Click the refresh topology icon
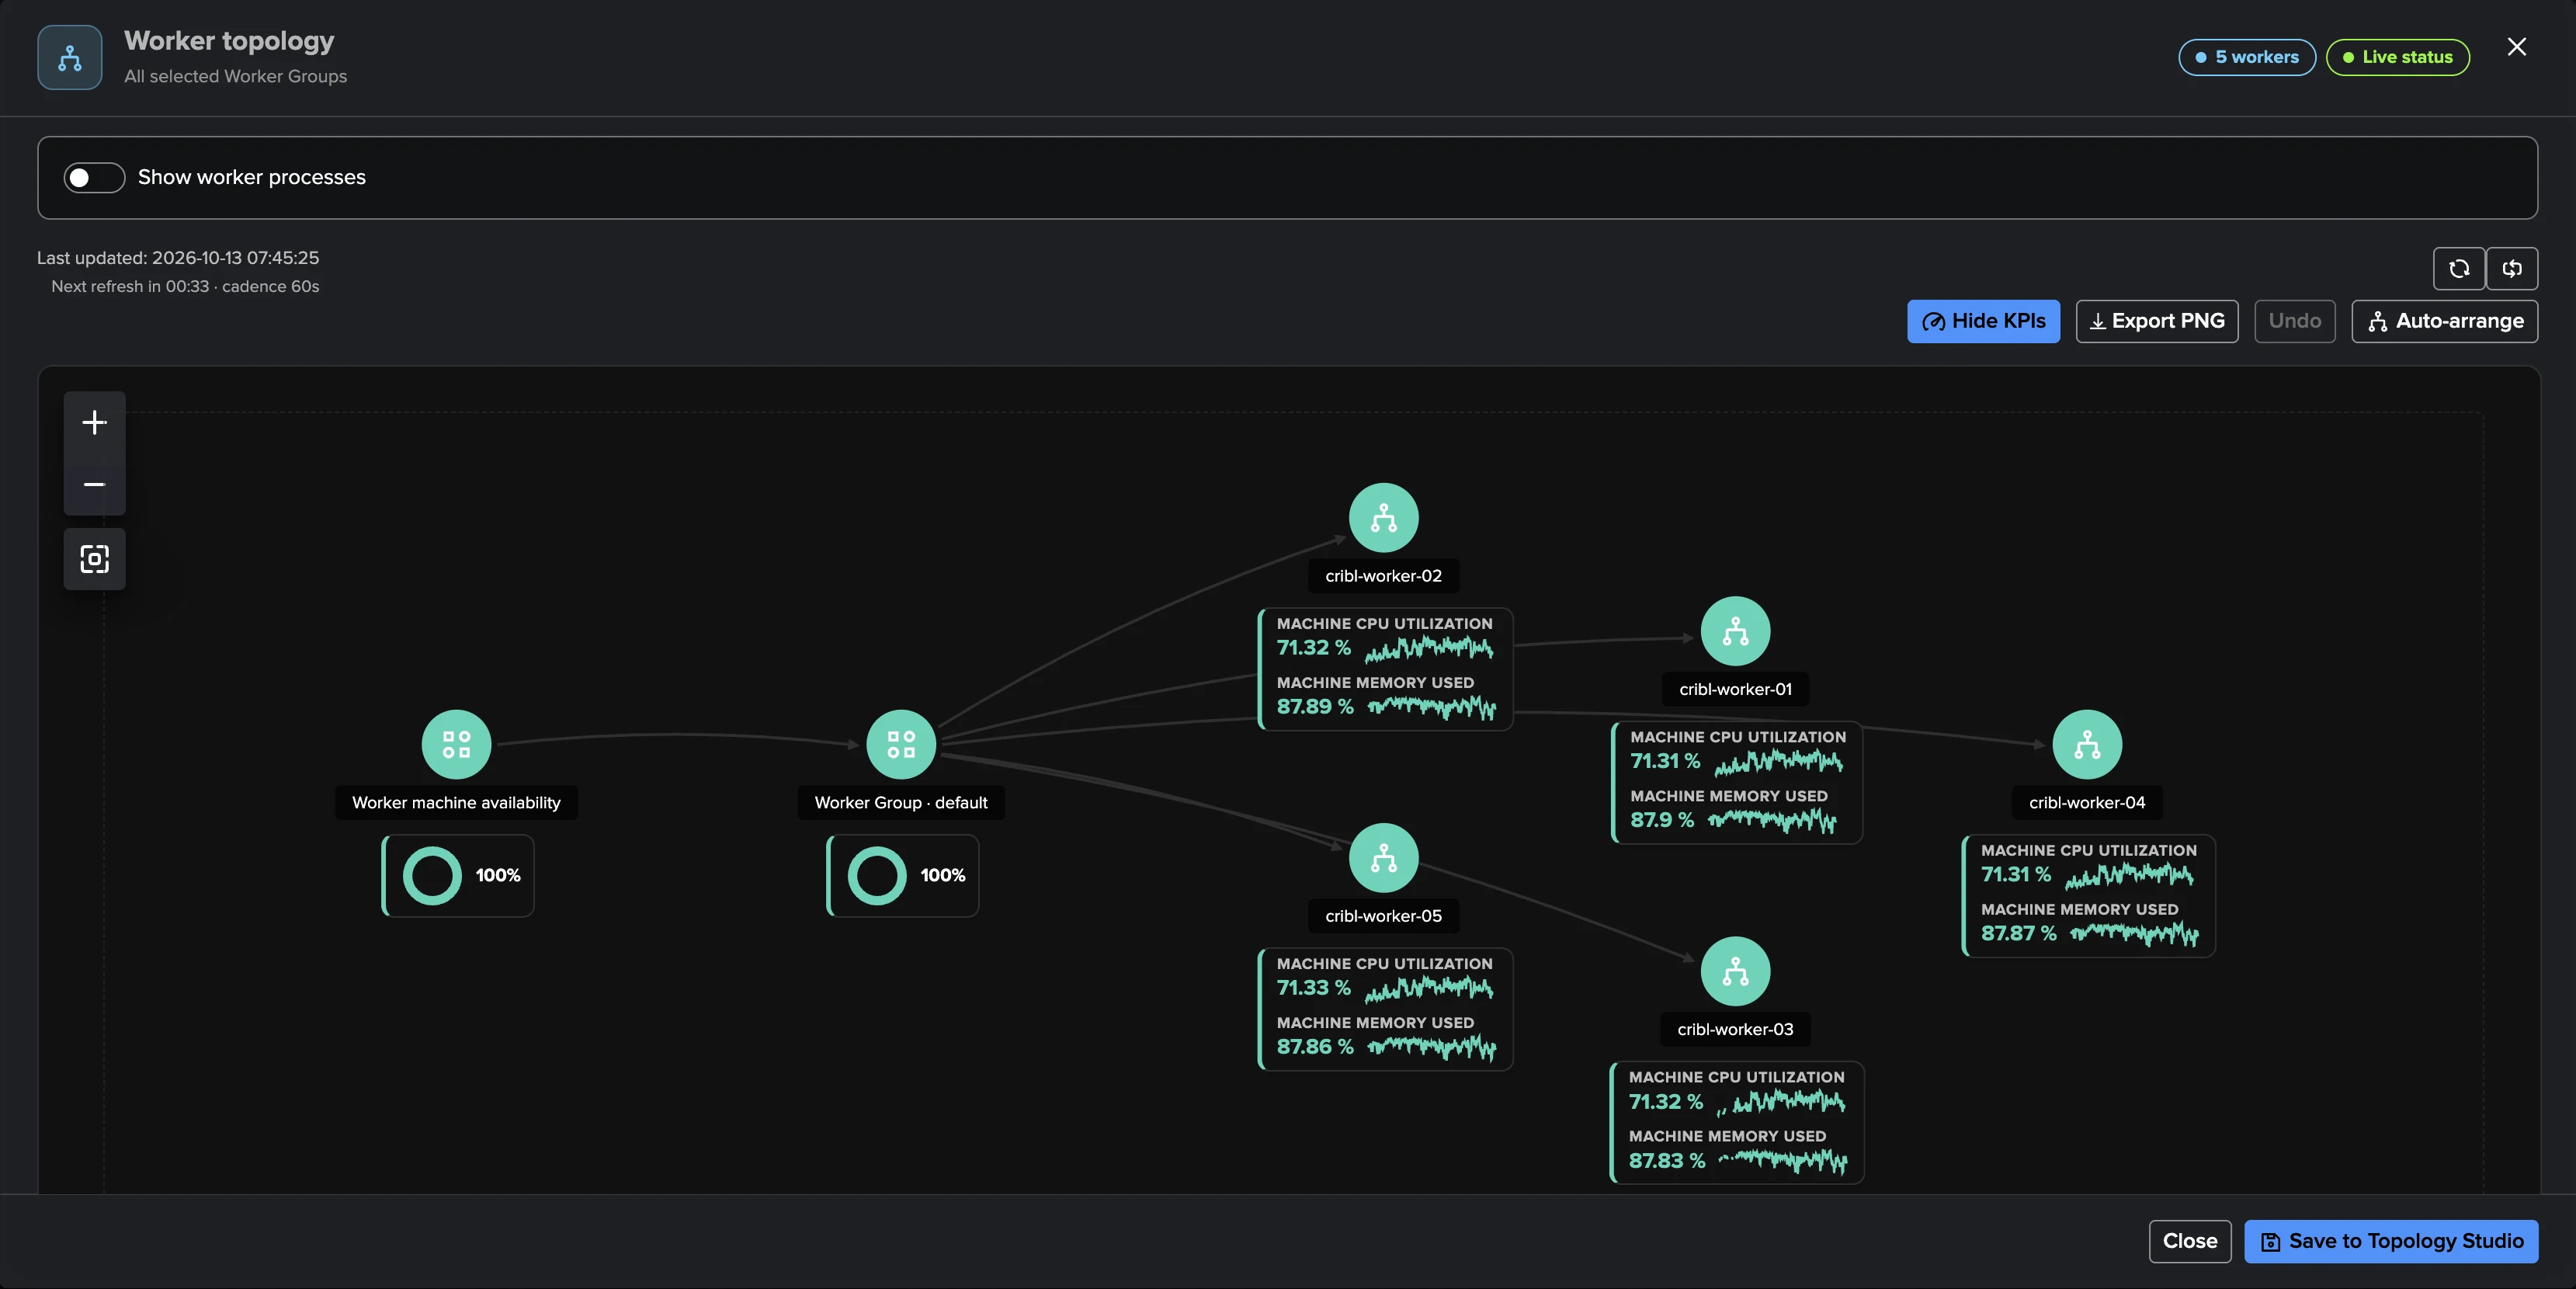Viewport: 2576px width, 1289px height. click(x=2459, y=268)
